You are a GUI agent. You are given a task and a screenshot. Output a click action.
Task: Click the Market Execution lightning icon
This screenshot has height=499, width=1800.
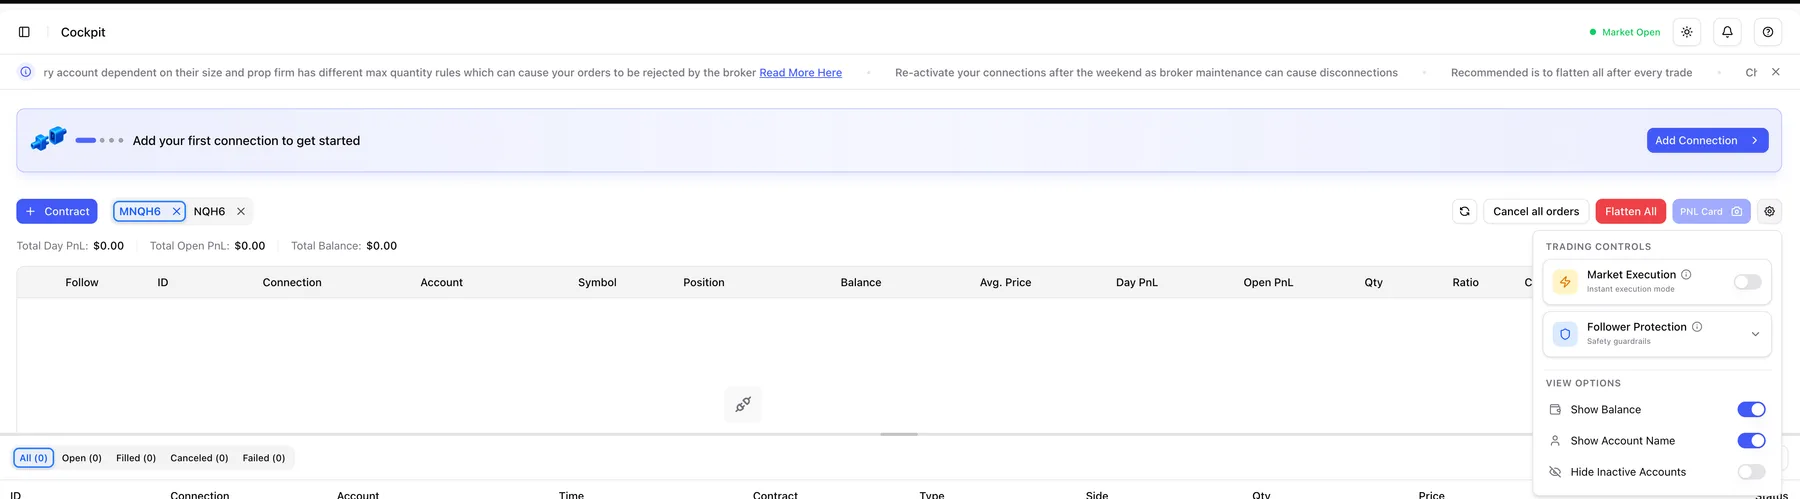[x=1565, y=282]
